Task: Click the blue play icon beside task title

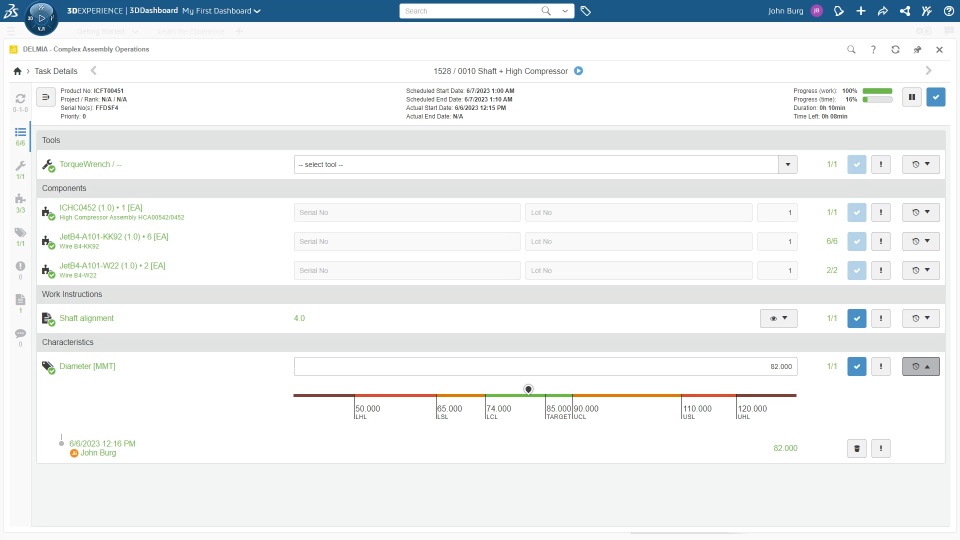Action: click(x=578, y=71)
